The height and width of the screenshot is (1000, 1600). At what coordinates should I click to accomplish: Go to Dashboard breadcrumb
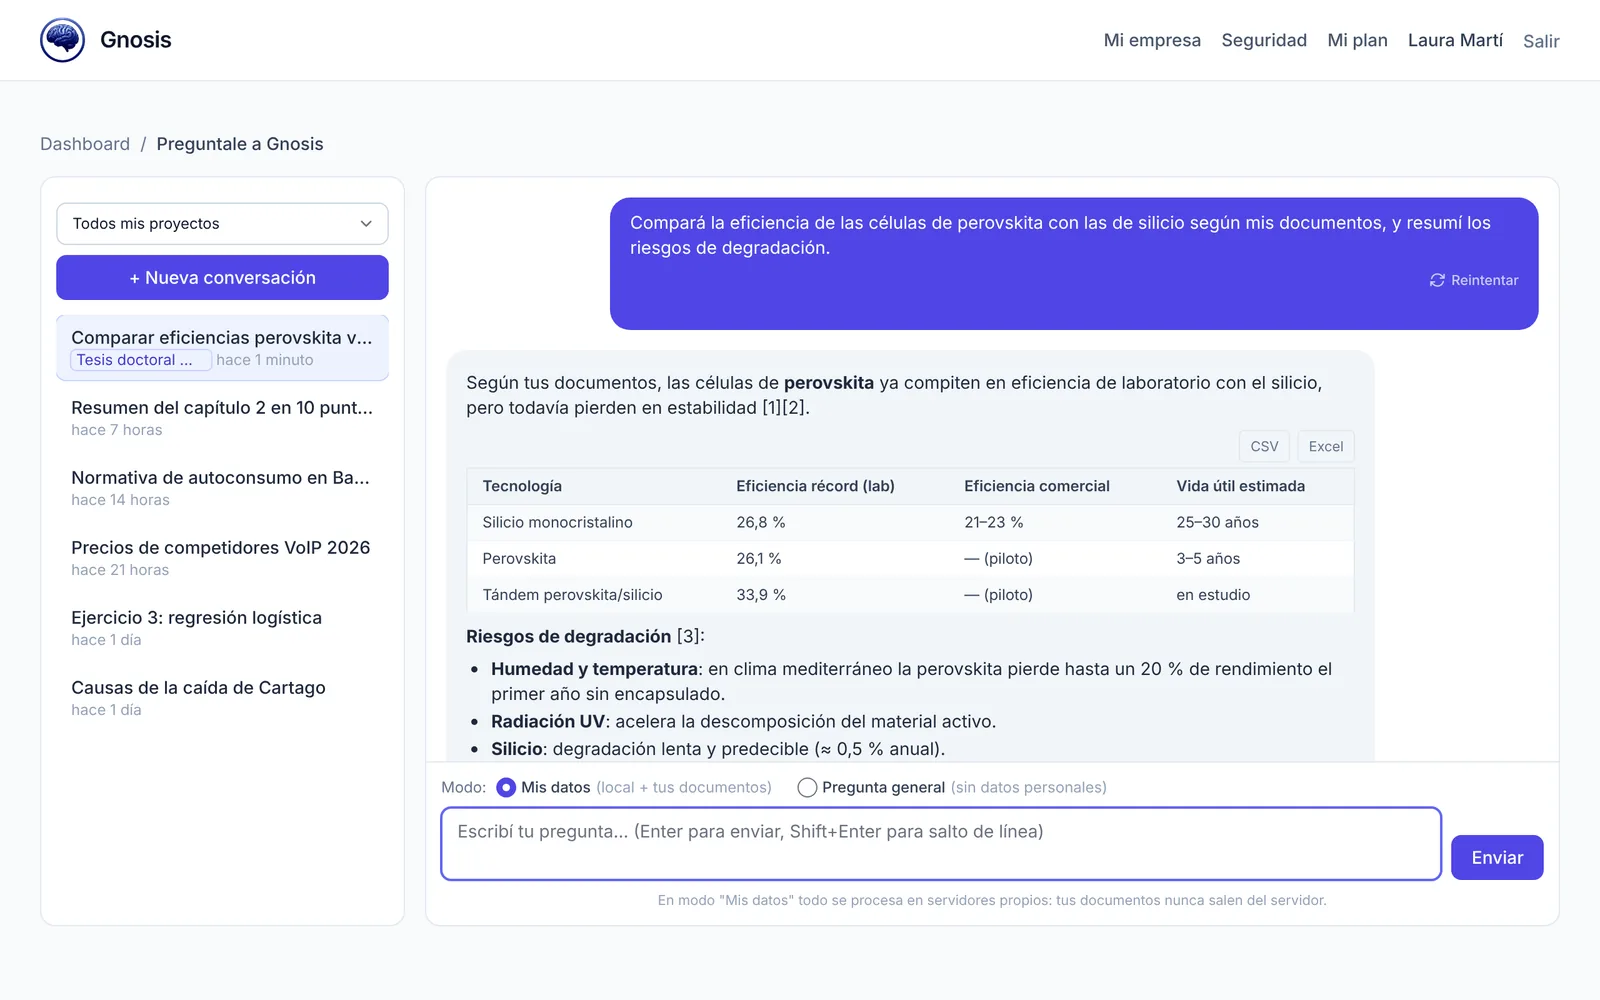pos(85,144)
